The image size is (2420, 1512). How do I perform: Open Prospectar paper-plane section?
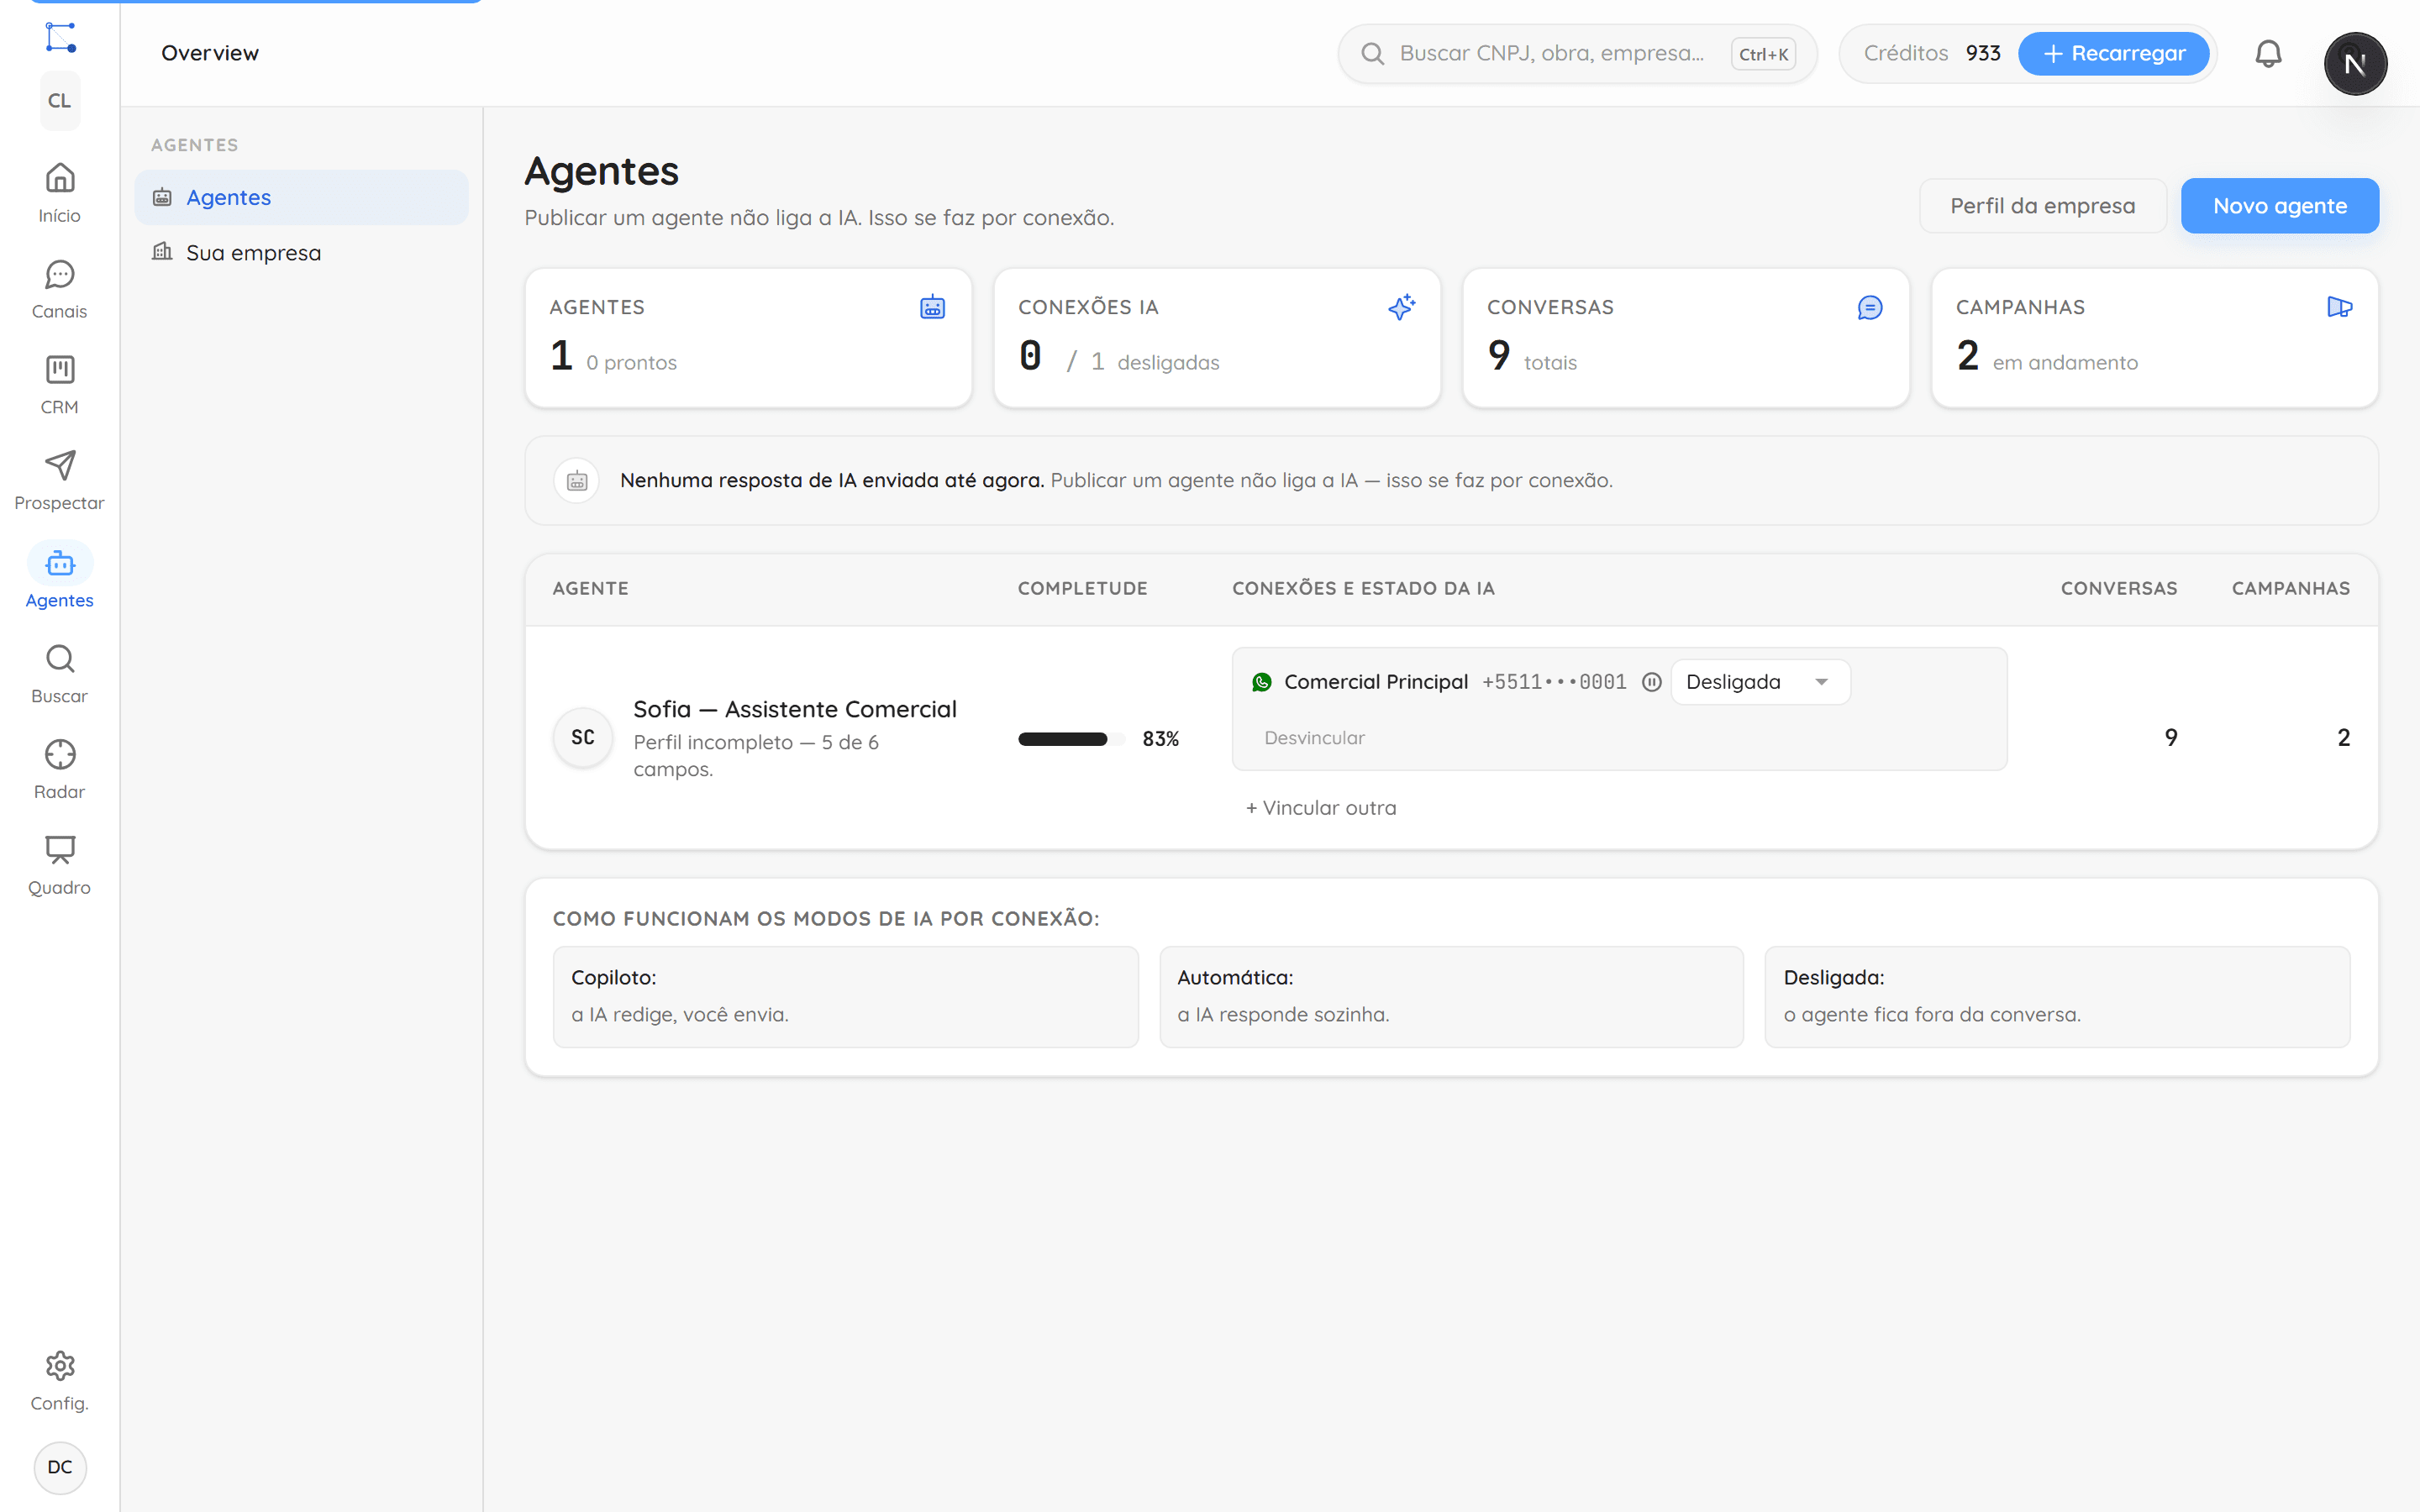60,481
